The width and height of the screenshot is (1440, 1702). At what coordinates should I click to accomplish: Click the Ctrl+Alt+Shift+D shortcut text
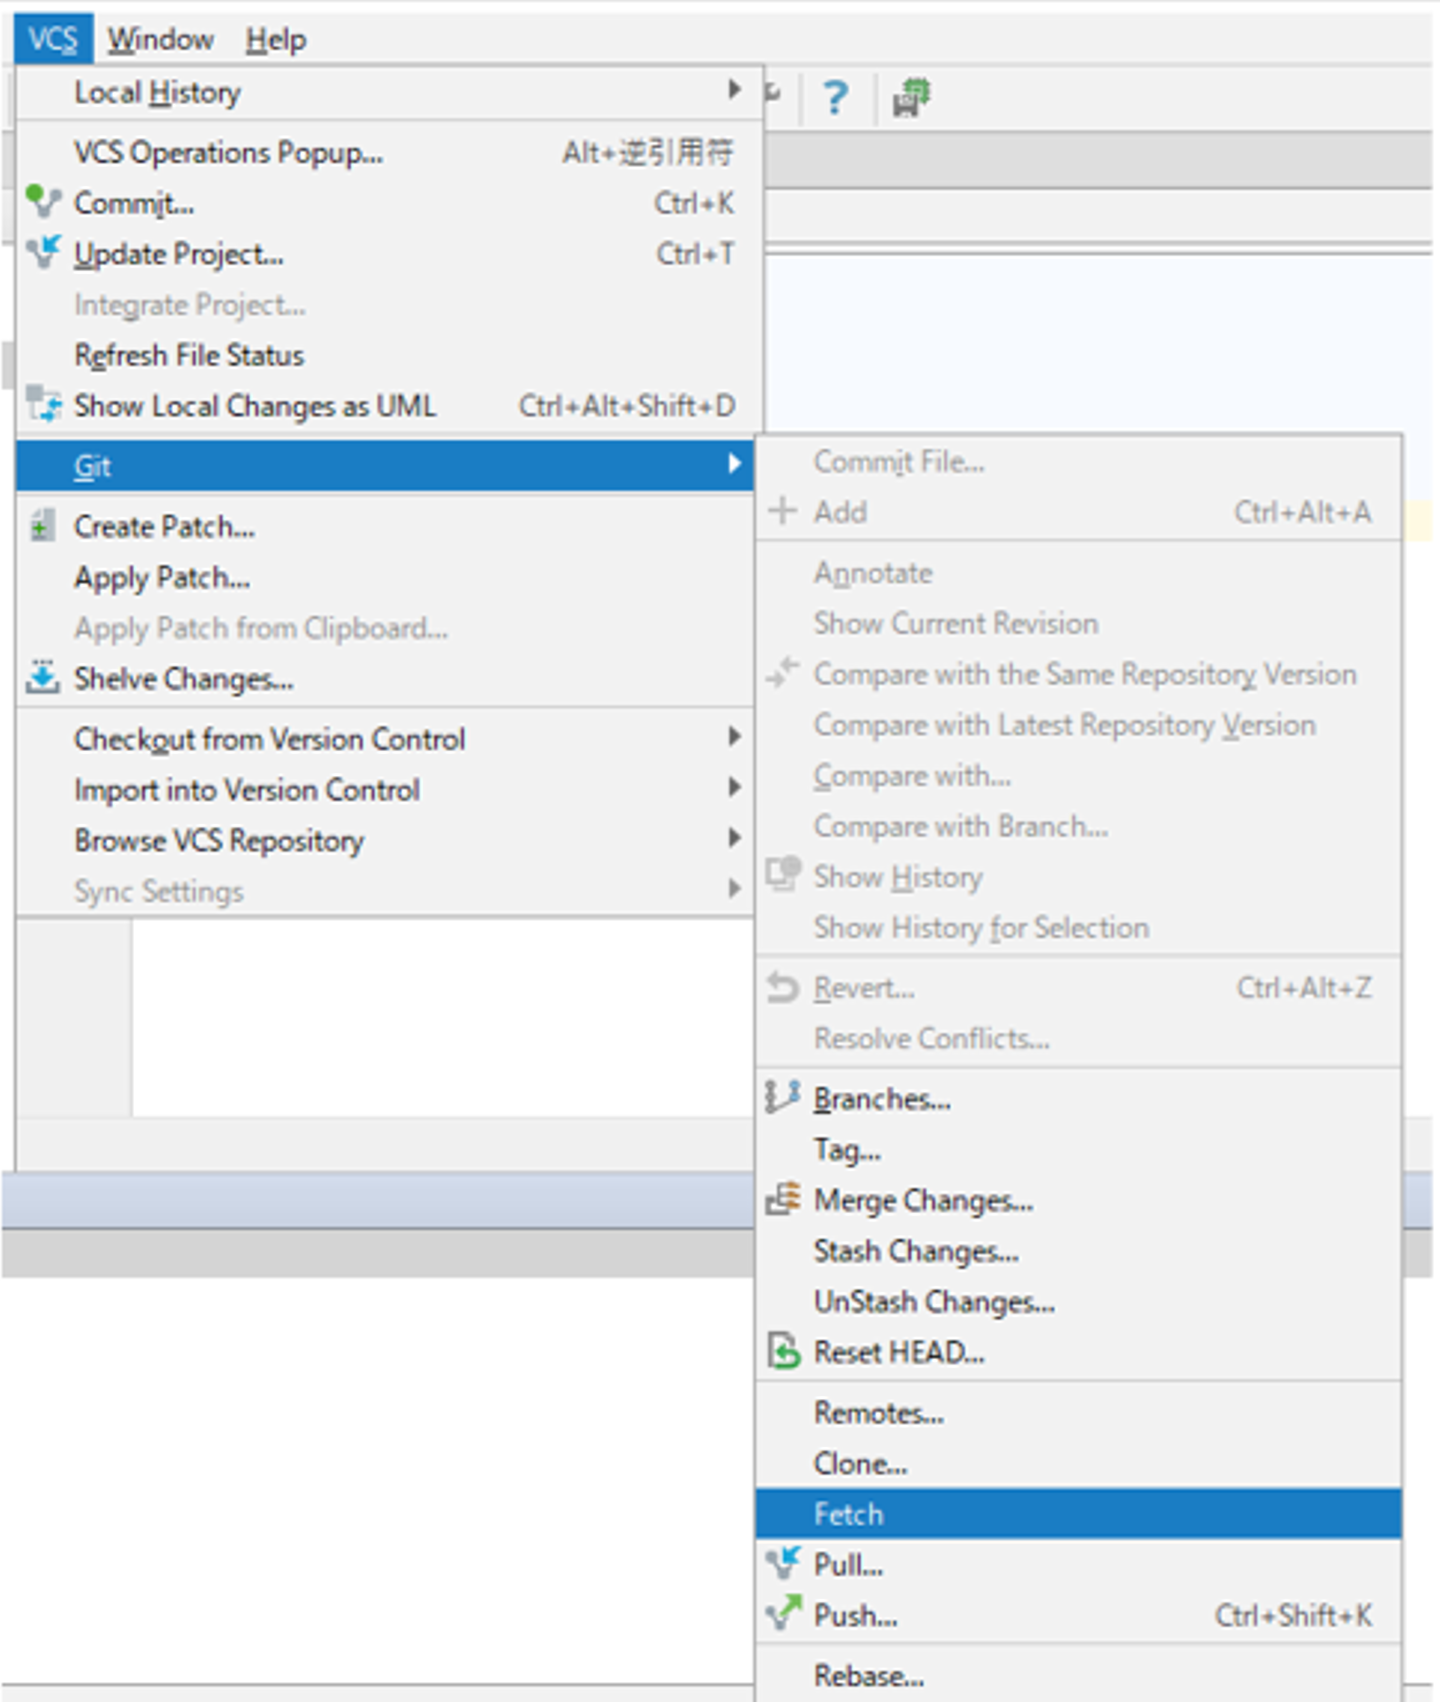[626, 405]
